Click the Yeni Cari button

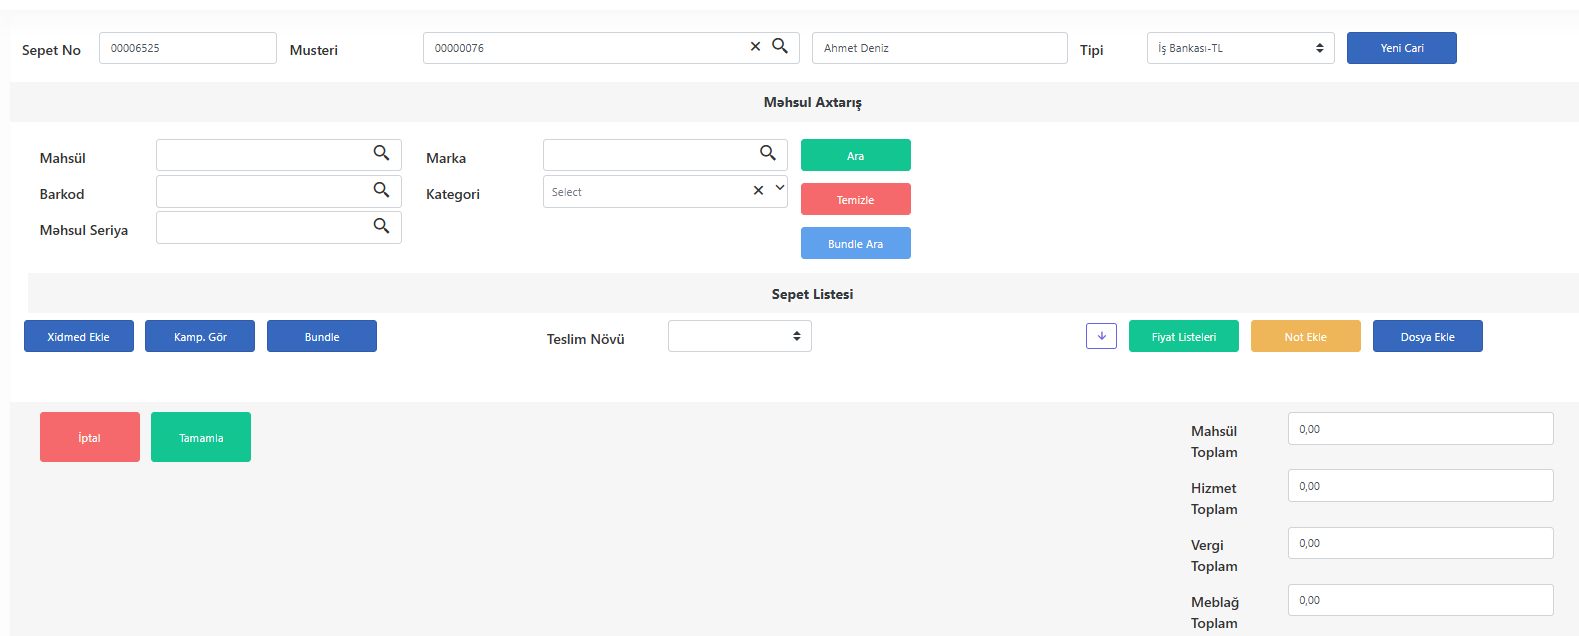tap(1402, 48)
